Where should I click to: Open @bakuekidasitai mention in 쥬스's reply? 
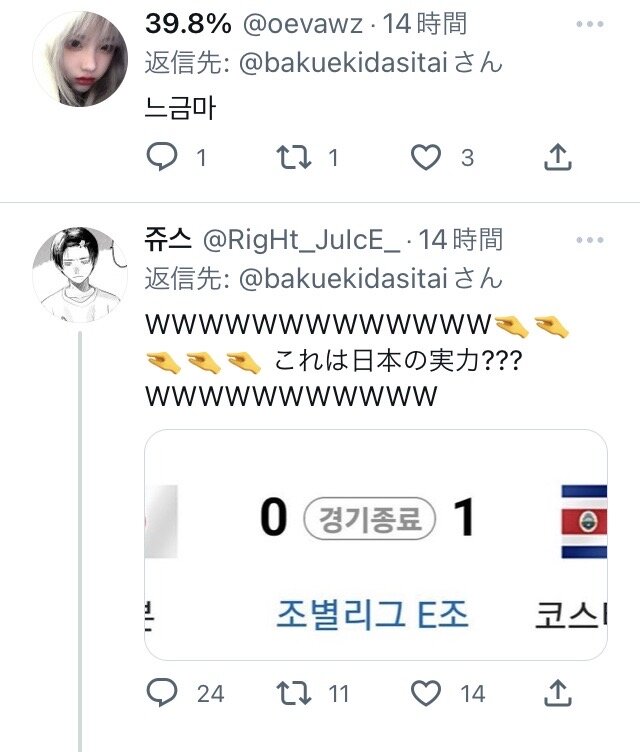344,279
